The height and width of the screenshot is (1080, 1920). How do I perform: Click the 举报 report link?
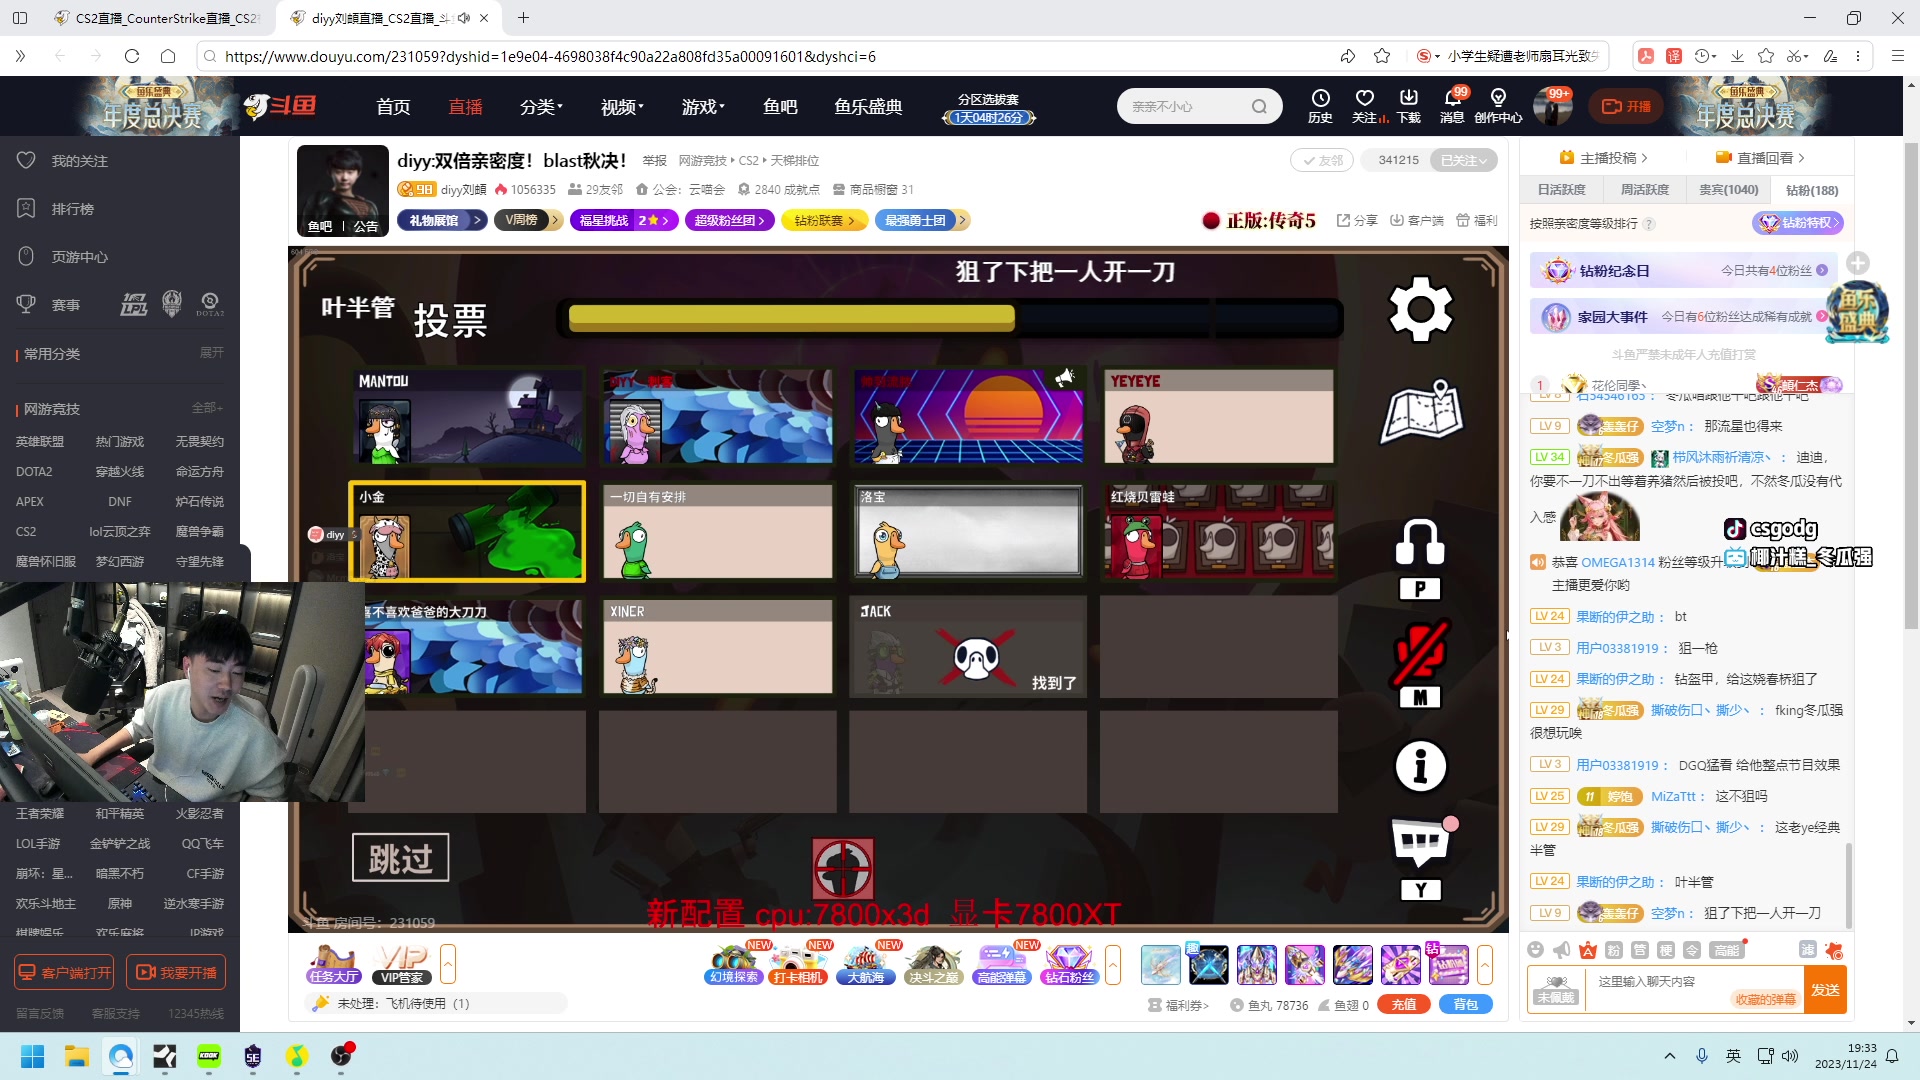pos(655,160)
